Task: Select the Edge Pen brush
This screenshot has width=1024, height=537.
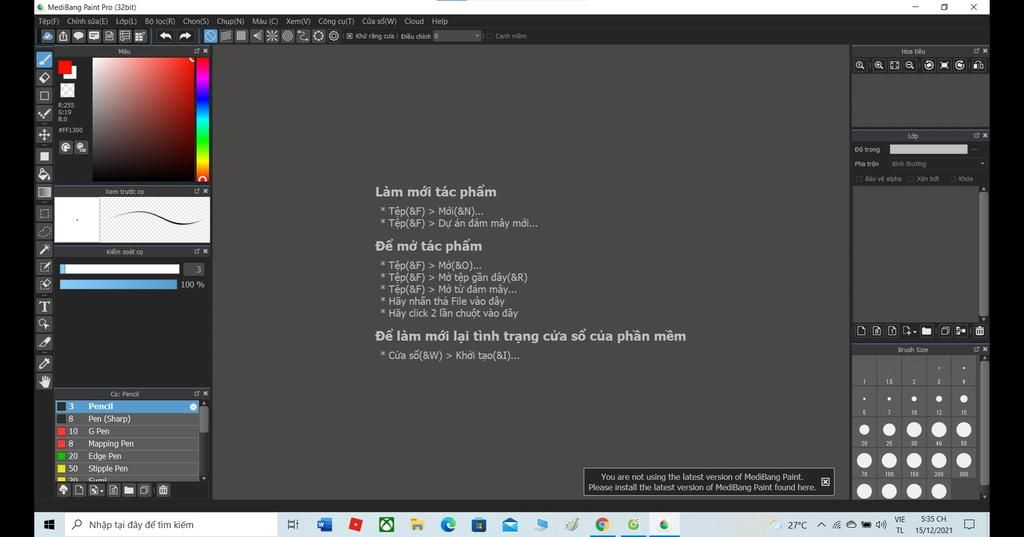Action: click(x=127, y=456)
